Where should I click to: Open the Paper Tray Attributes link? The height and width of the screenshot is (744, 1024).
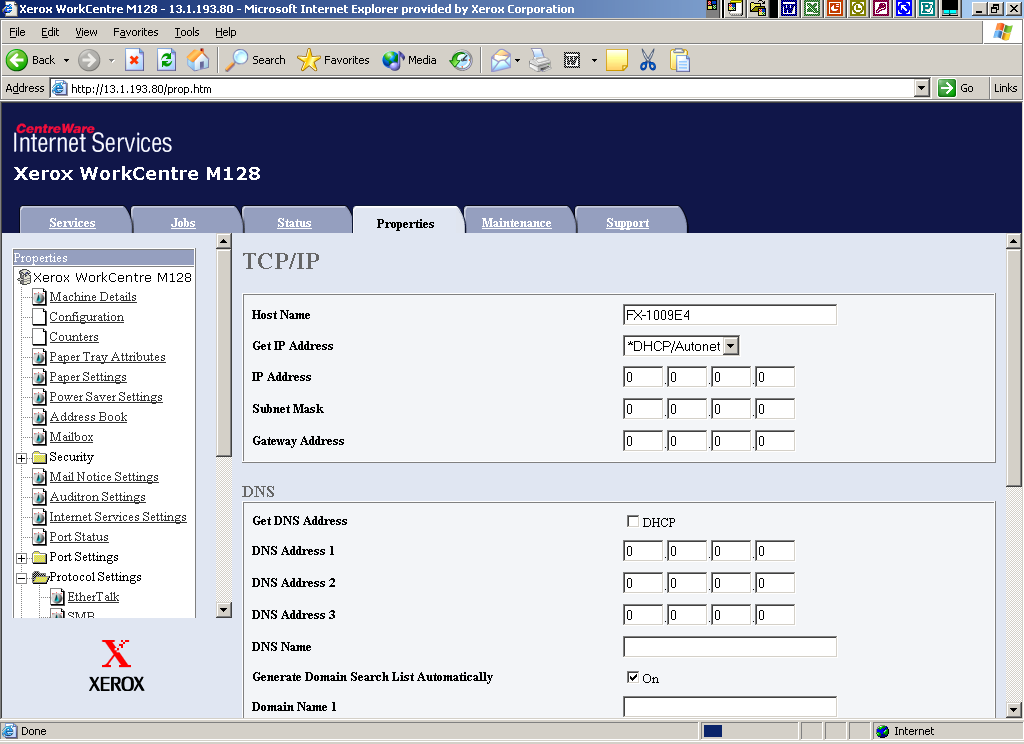click(107, 357)
